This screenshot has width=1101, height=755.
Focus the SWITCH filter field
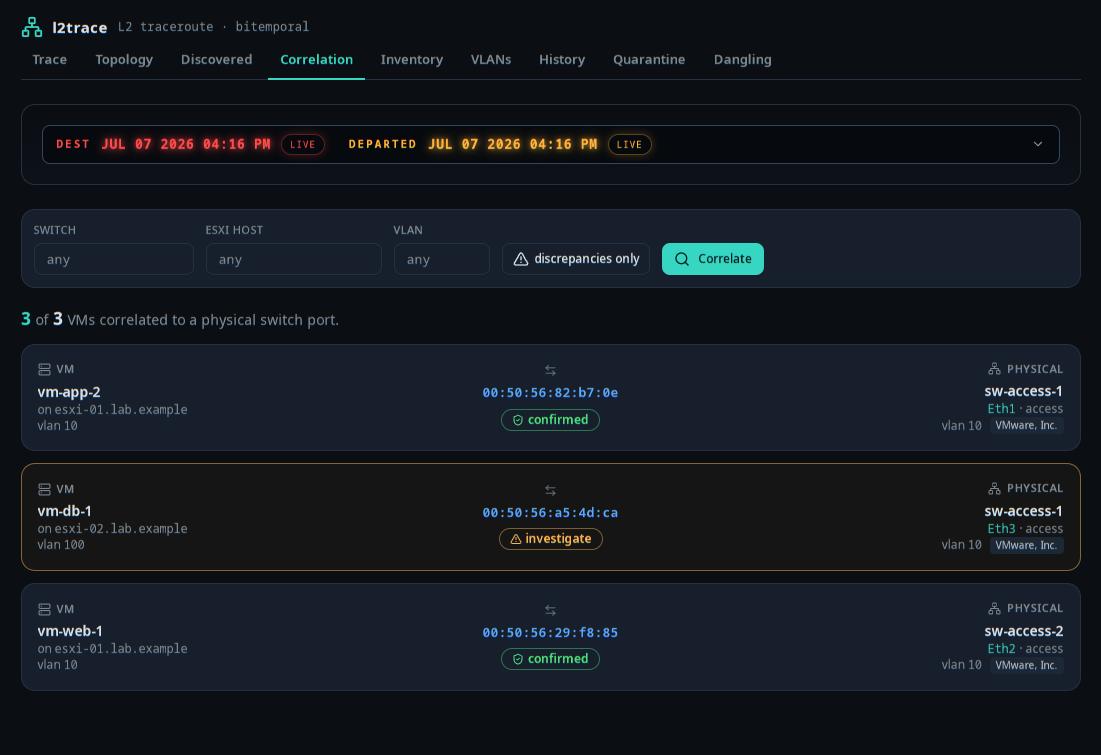point(114,259)
